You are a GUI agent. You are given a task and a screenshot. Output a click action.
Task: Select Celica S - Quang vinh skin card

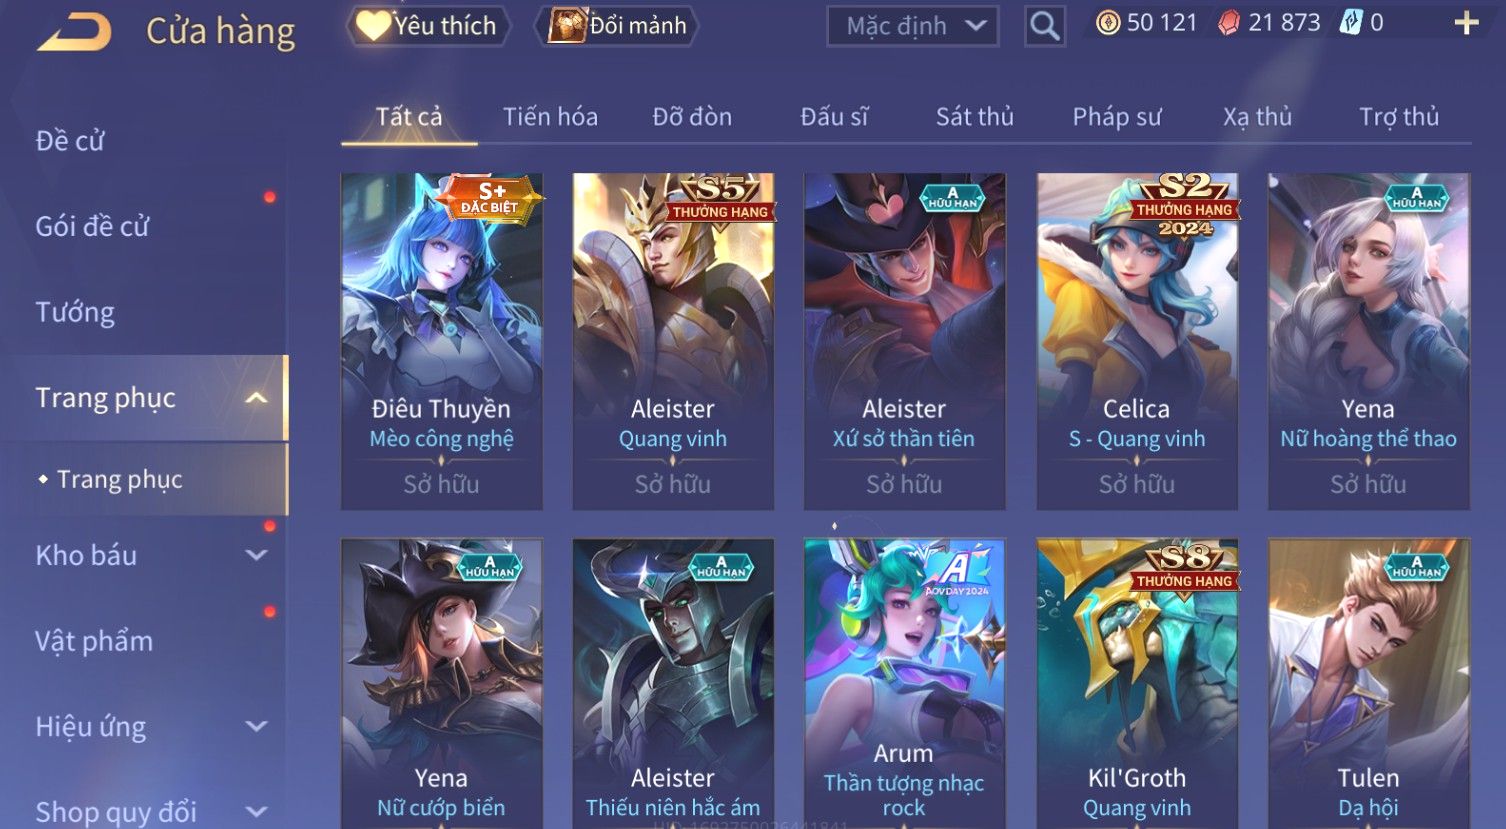pos(1137,341)
